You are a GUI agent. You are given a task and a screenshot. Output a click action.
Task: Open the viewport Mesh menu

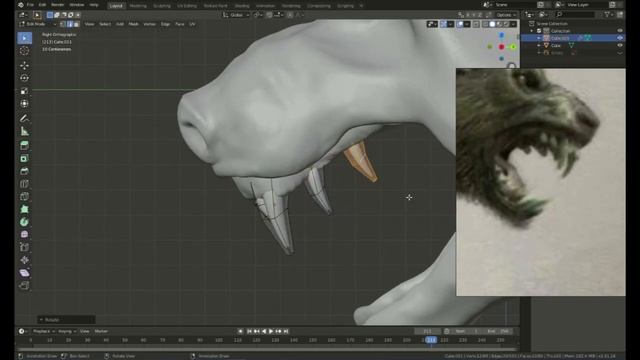(133, 24)
